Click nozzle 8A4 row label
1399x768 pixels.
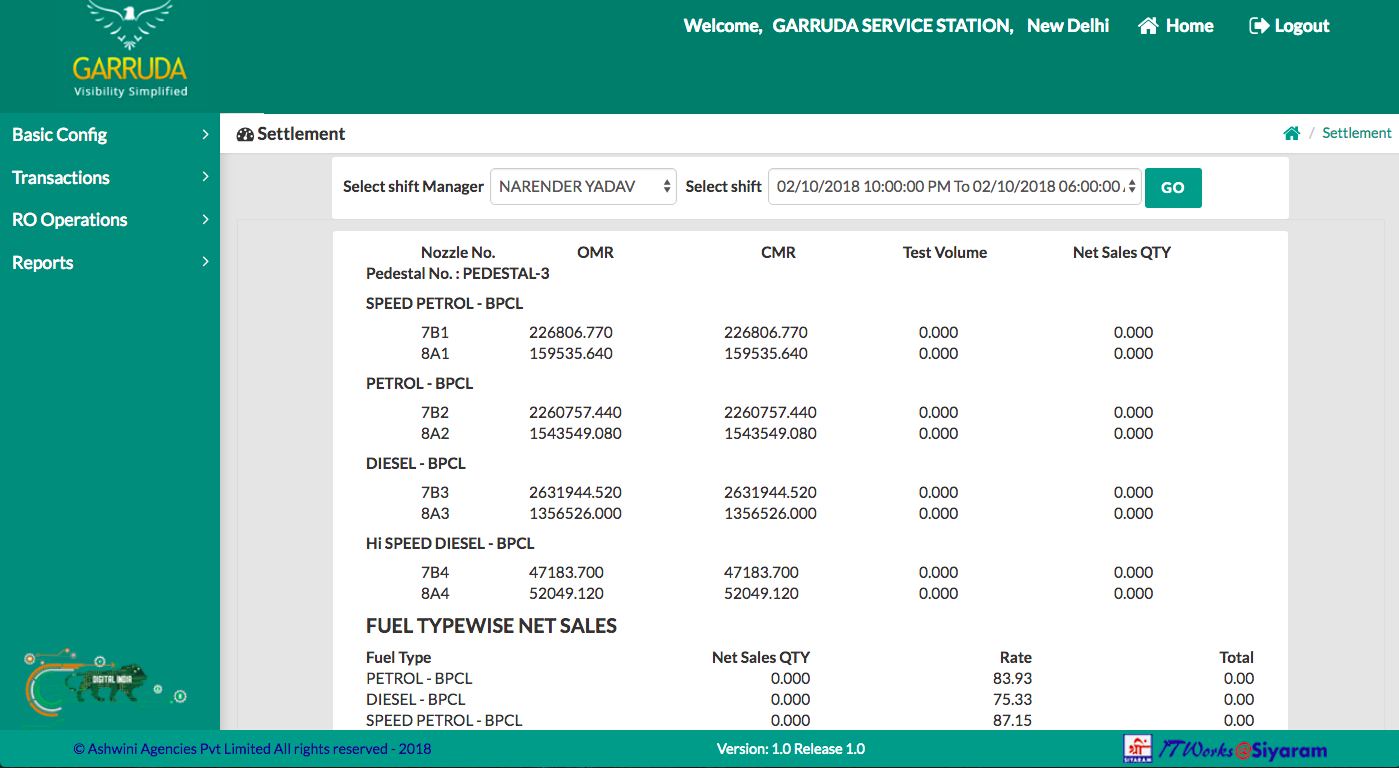coord(435,593)
